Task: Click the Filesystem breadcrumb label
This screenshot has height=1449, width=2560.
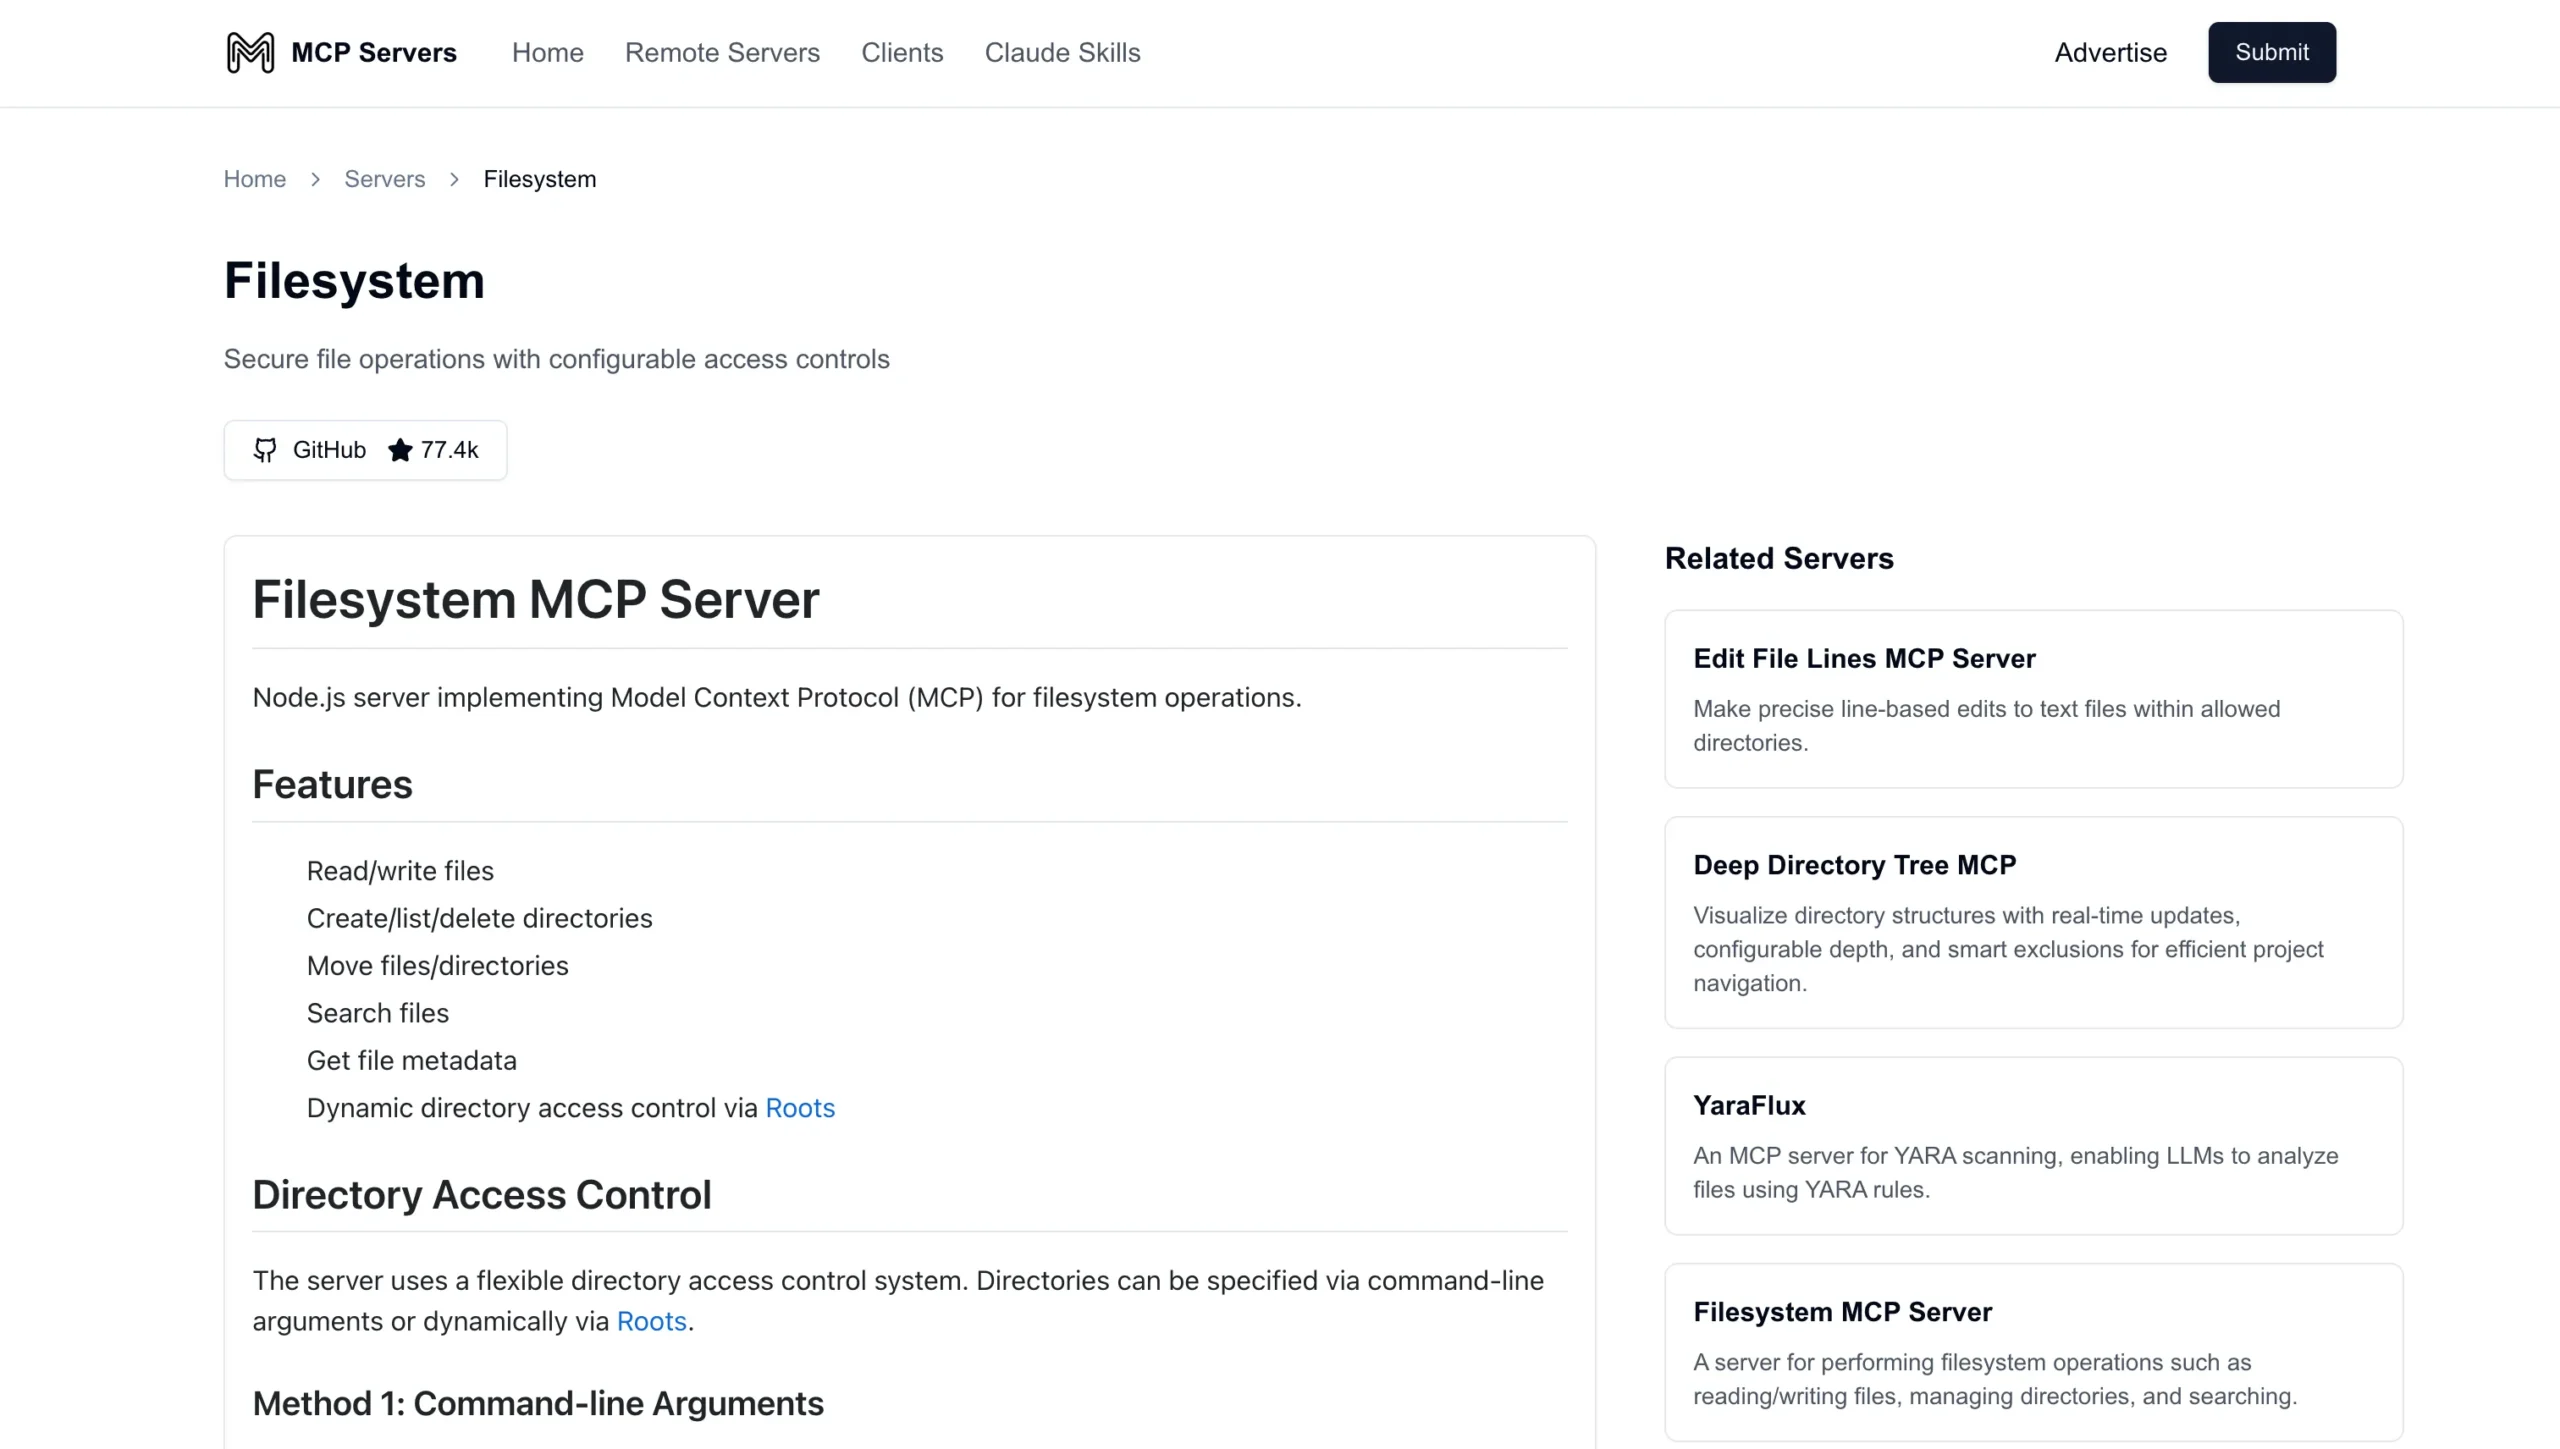Action: coord(539,179)
